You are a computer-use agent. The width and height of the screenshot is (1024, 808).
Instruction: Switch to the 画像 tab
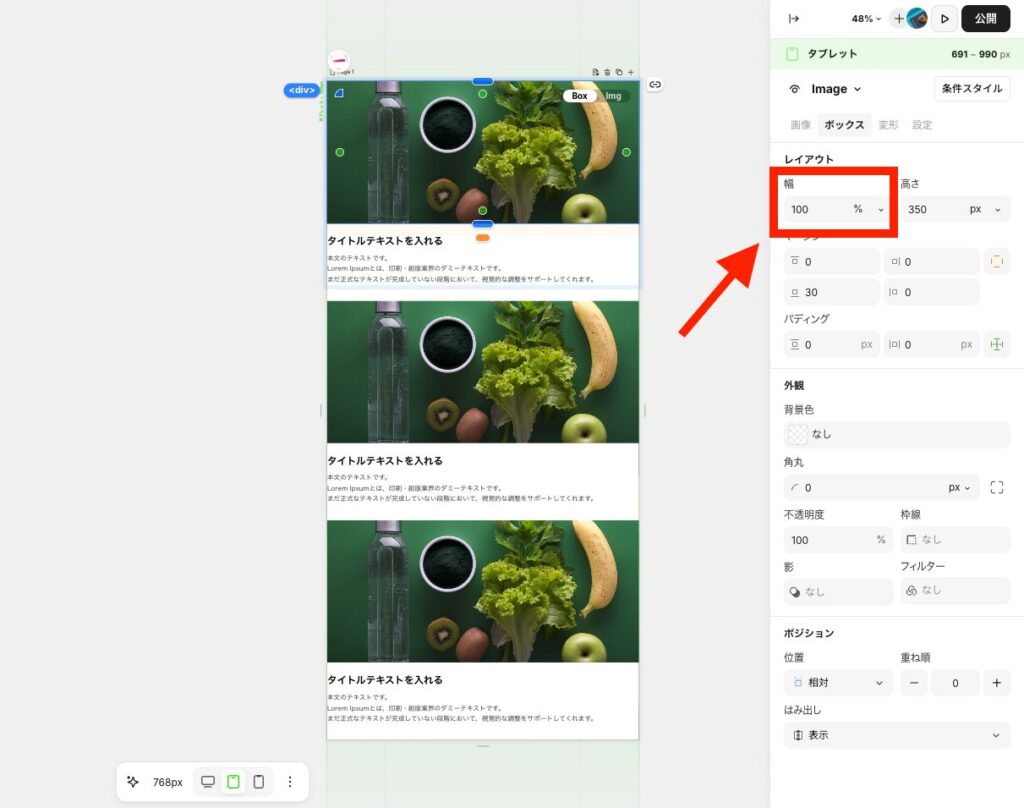(x=800, y=125)
